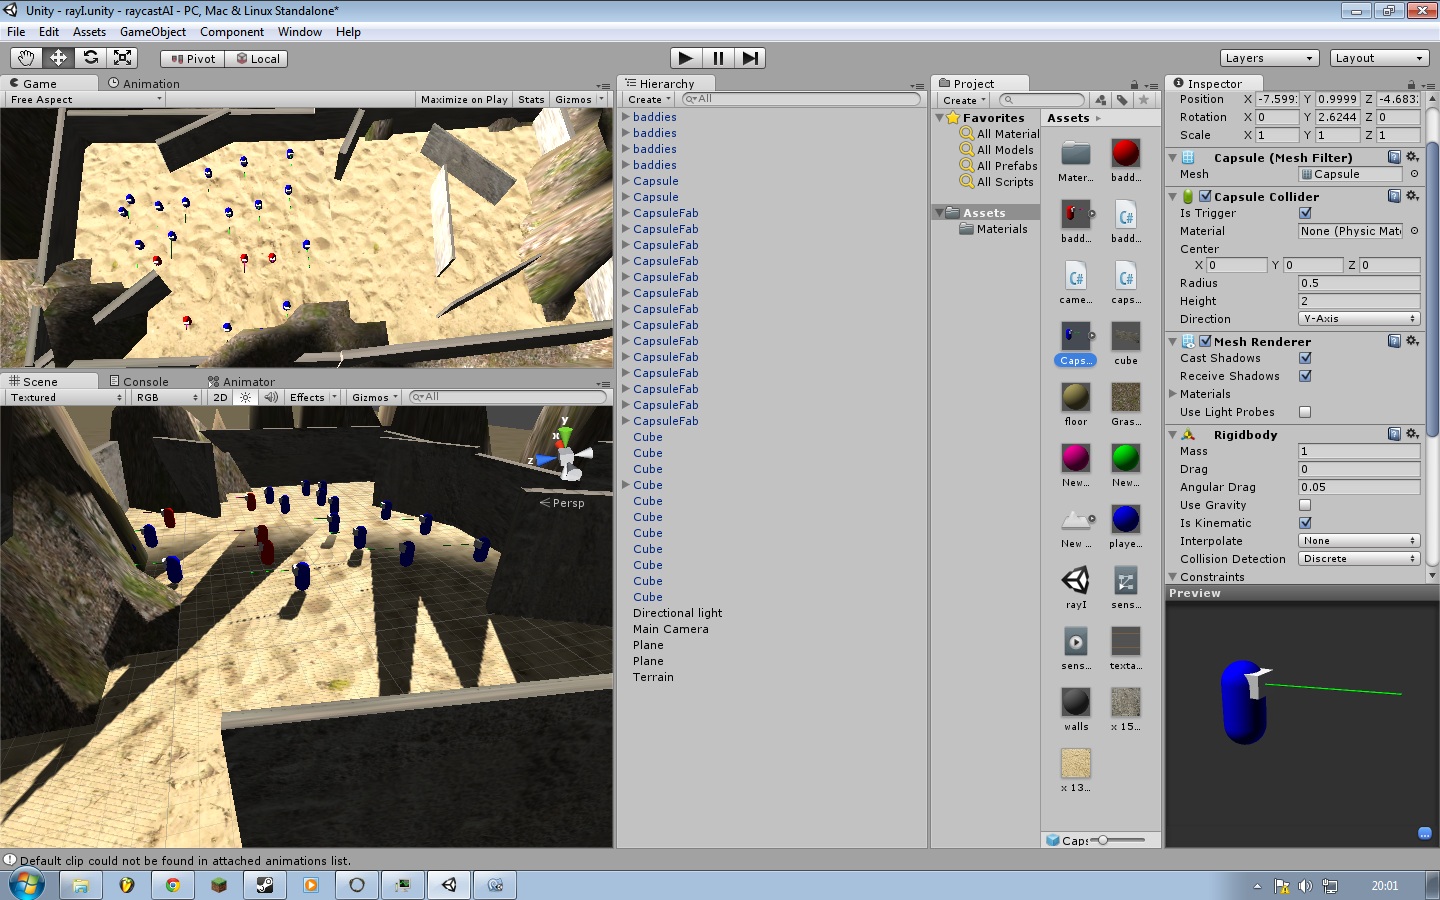The image size is (1440, 900).
Task: Toggle Maximize on Play
Action: [464, 100]
